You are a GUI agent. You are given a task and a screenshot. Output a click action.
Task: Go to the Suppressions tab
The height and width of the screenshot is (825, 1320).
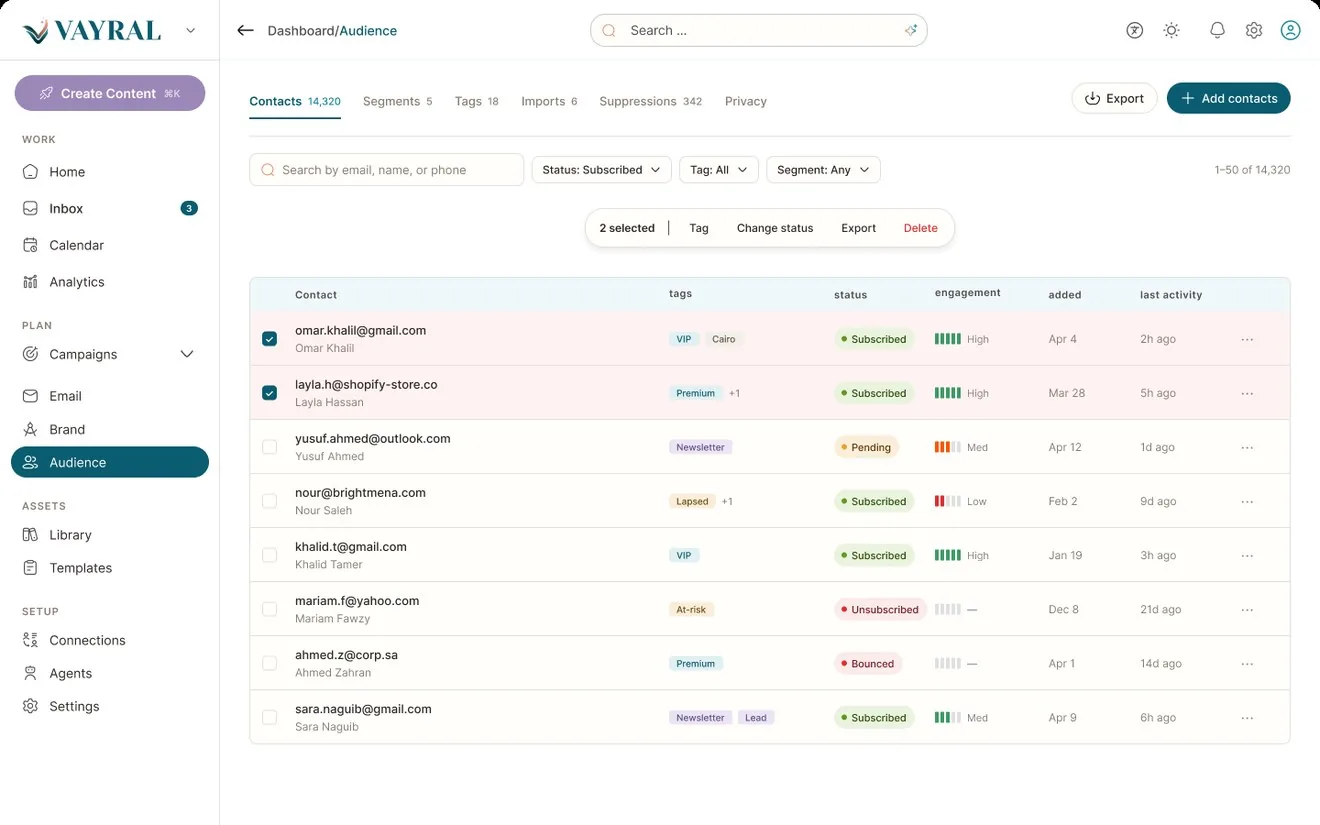point(650,101)
